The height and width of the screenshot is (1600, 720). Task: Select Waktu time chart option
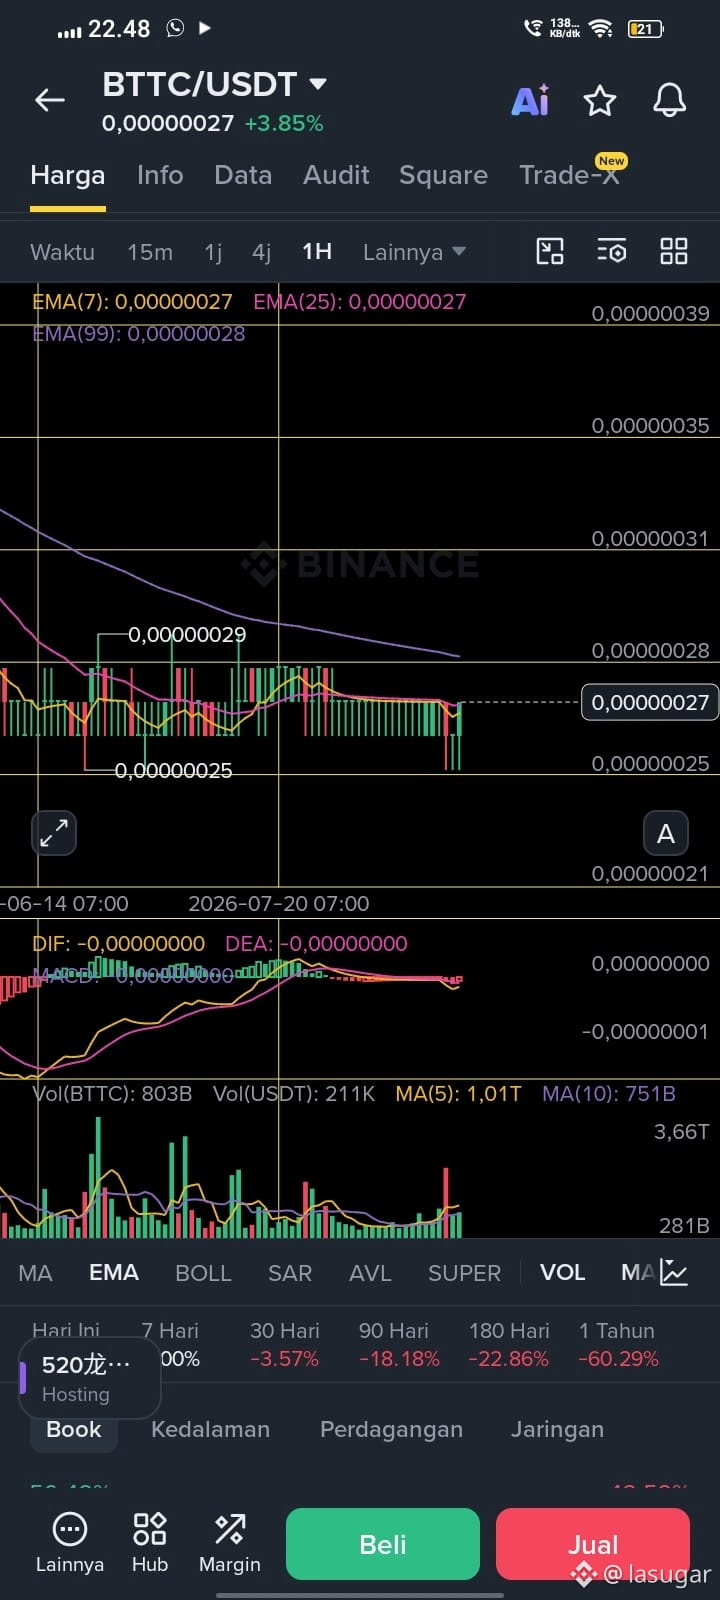(62, 252)
